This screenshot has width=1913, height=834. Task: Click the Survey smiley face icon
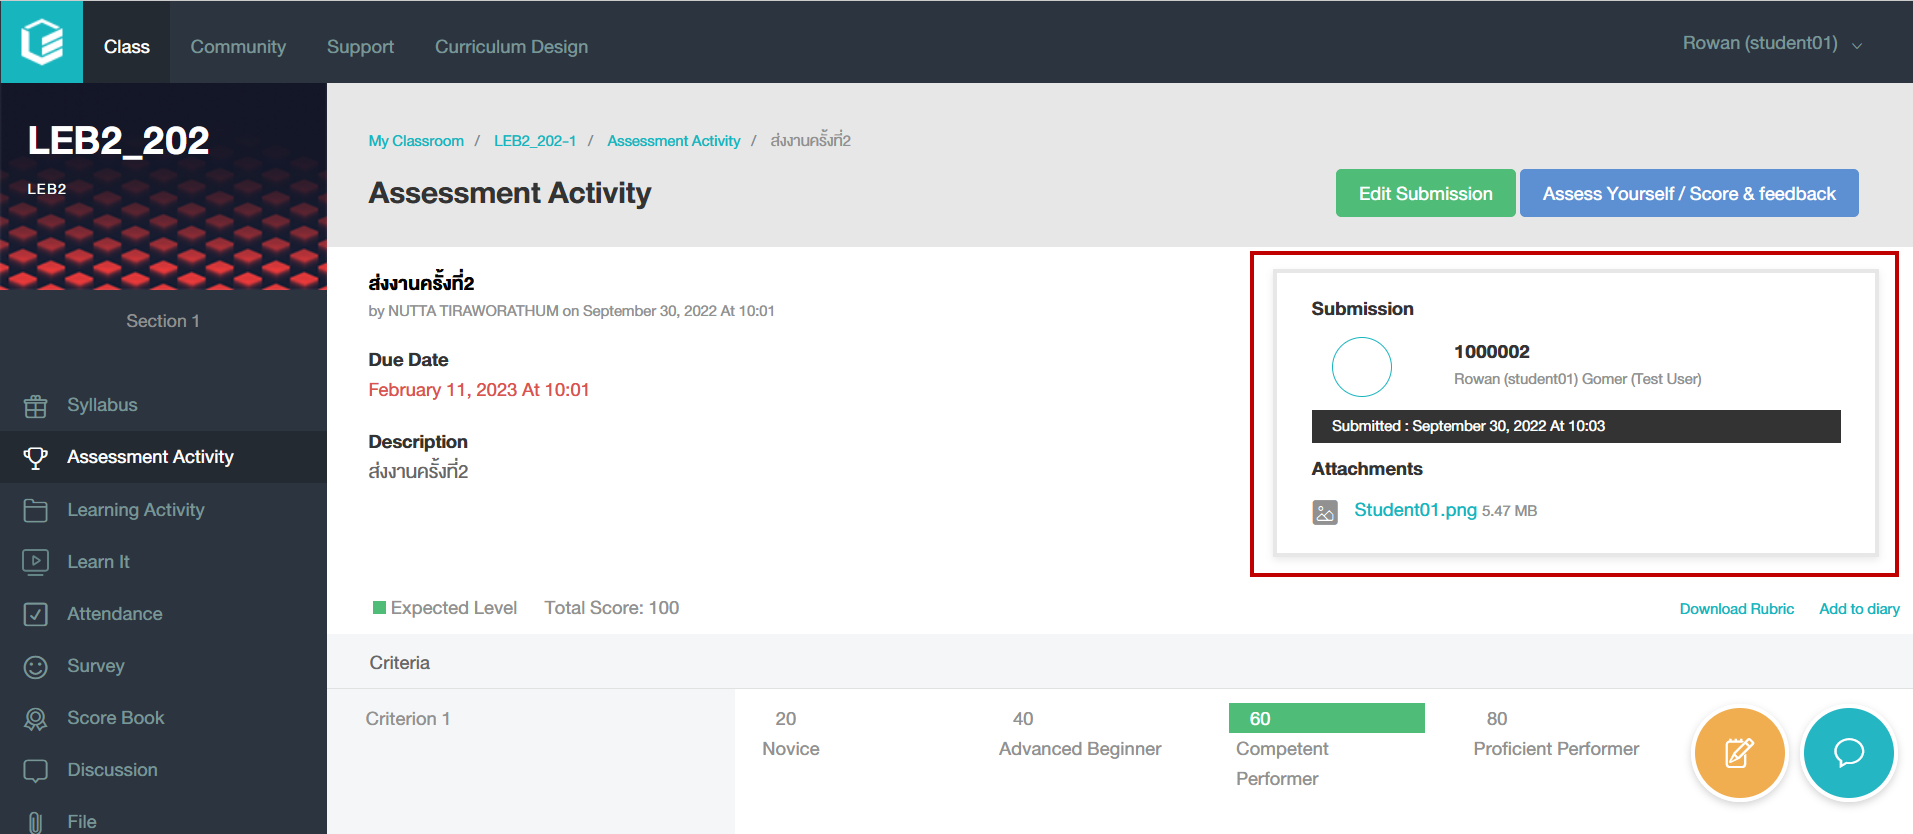point(35,667)
